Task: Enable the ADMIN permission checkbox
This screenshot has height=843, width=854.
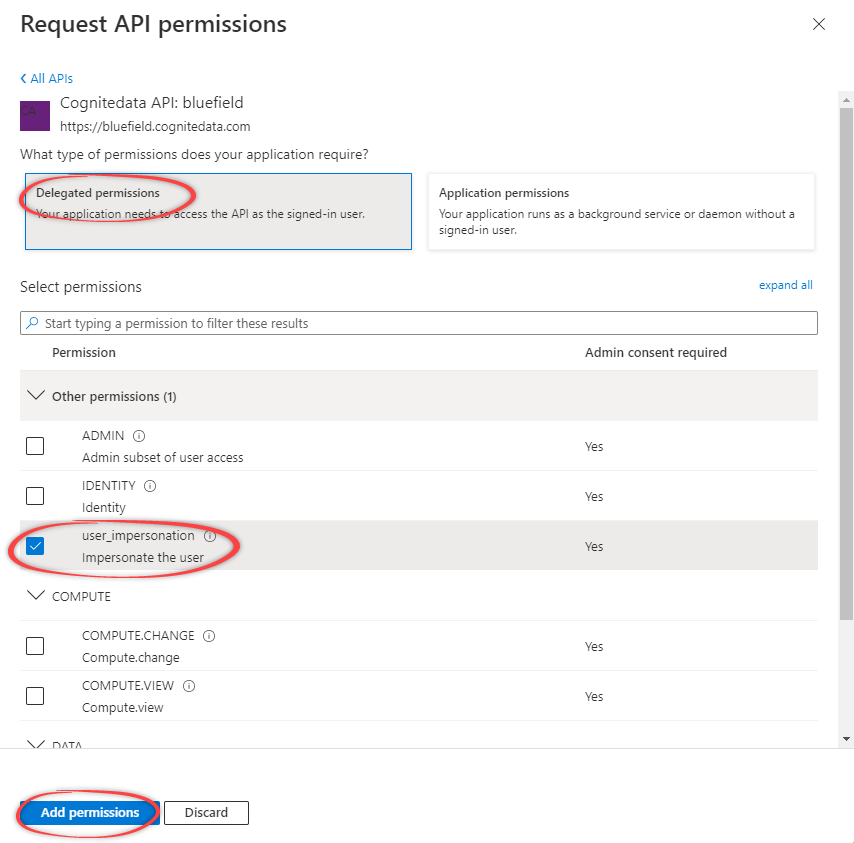Action: pos(35,446)
